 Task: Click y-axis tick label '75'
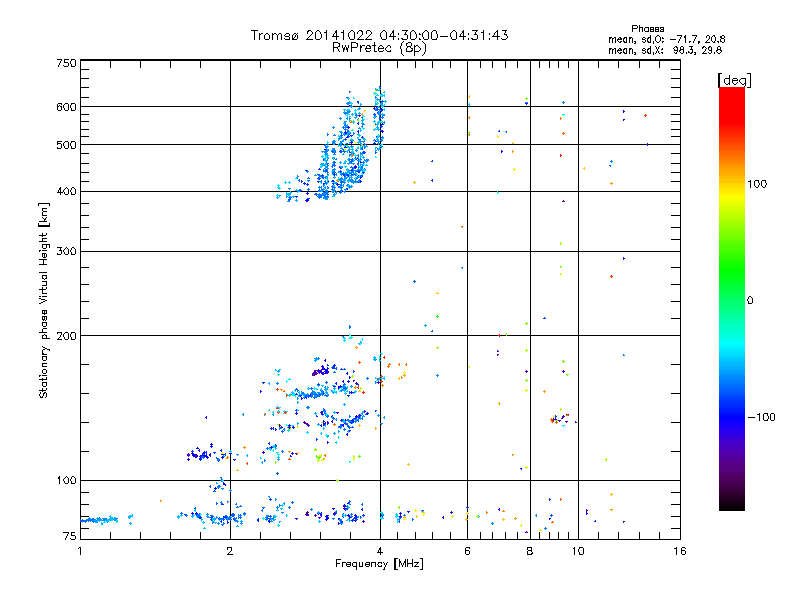70,536
